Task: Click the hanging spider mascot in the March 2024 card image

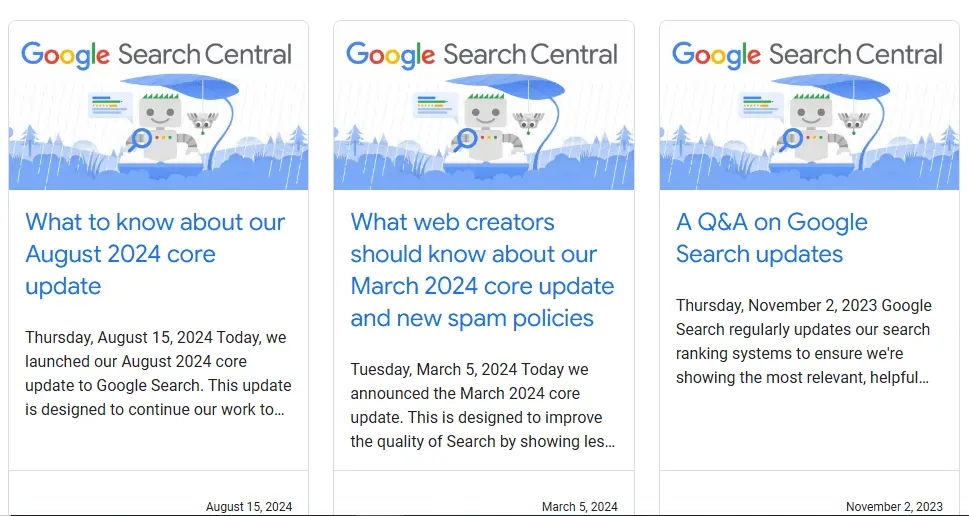Action: pyautogui.click(x=532, y=122)
